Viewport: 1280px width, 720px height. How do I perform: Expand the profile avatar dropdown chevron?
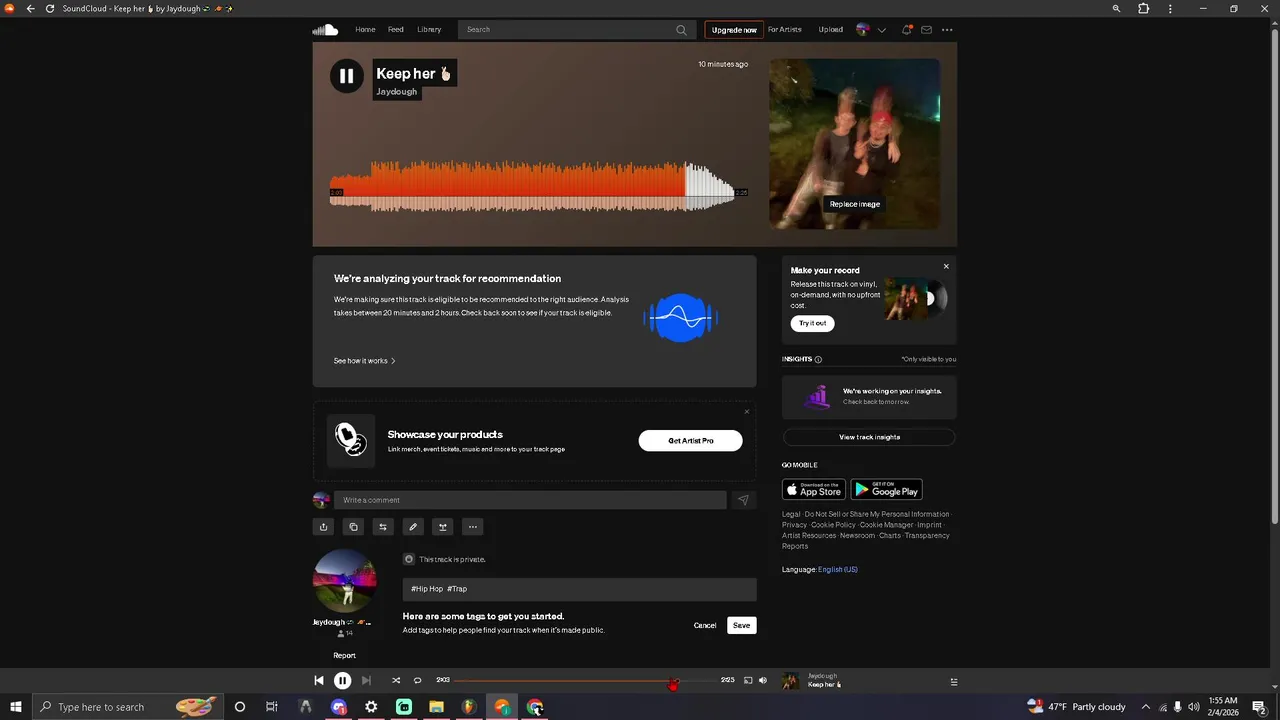click(x=881, y=30)
